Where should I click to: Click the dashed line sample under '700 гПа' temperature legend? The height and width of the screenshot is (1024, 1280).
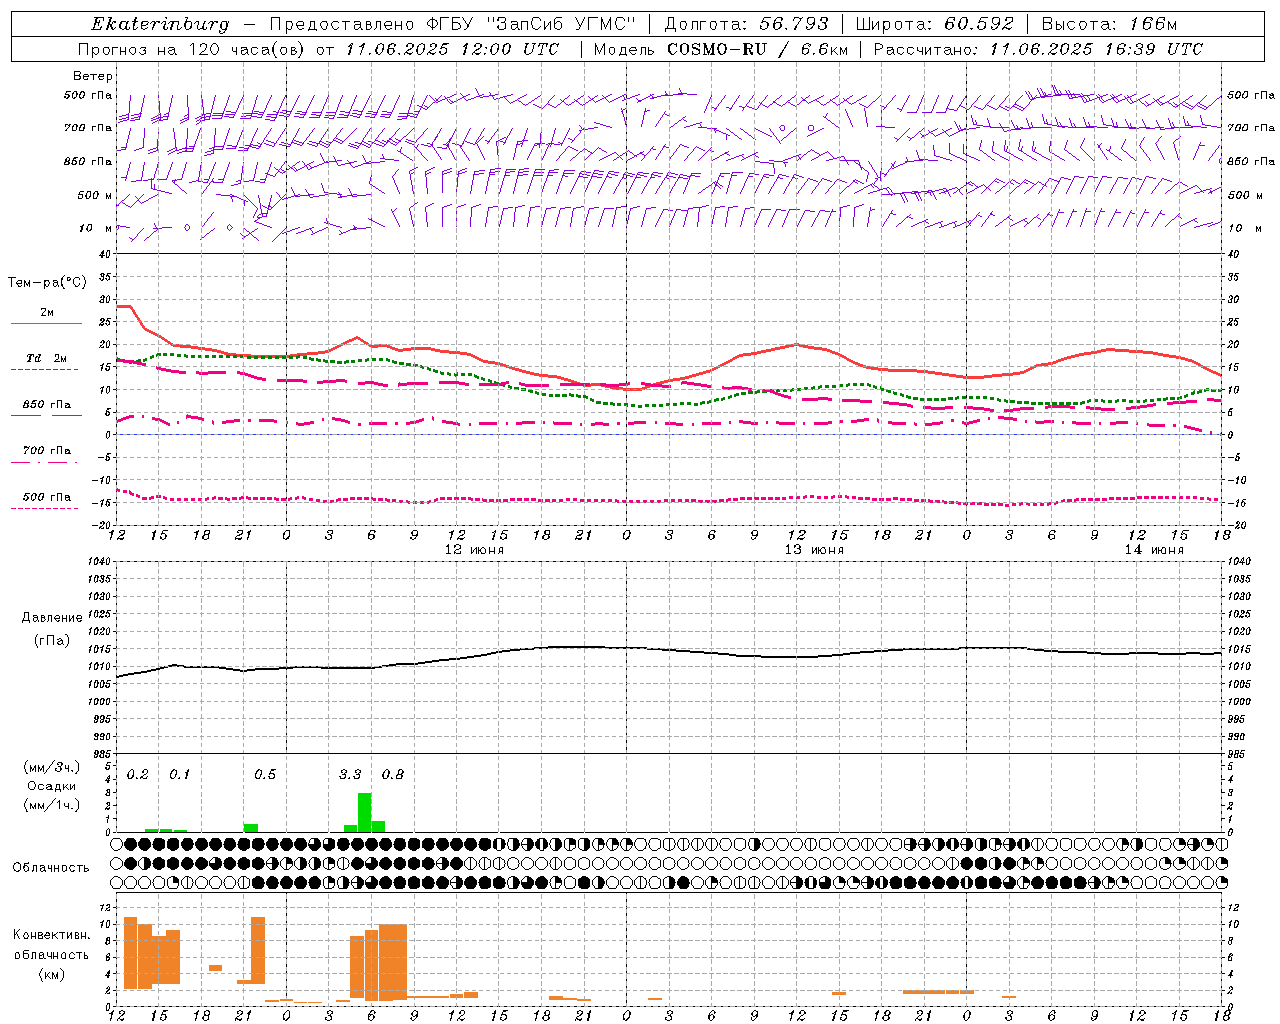(46, 463)
